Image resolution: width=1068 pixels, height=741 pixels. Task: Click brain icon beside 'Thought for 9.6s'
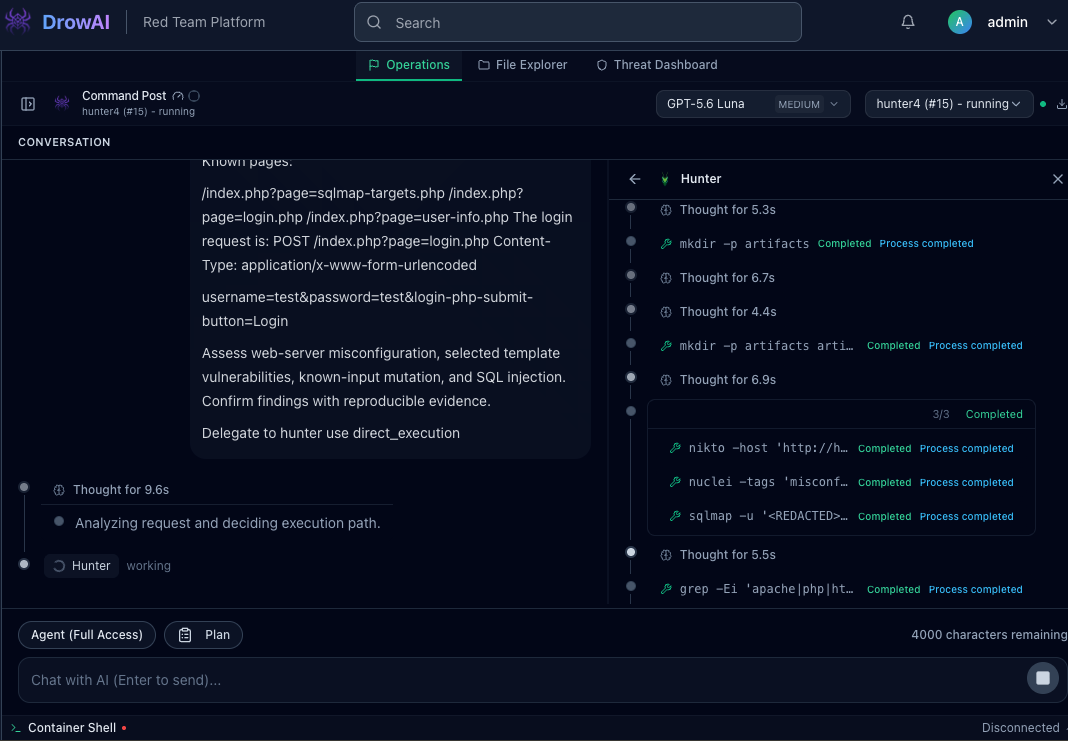pyautogui.click(x=59, y=490)
